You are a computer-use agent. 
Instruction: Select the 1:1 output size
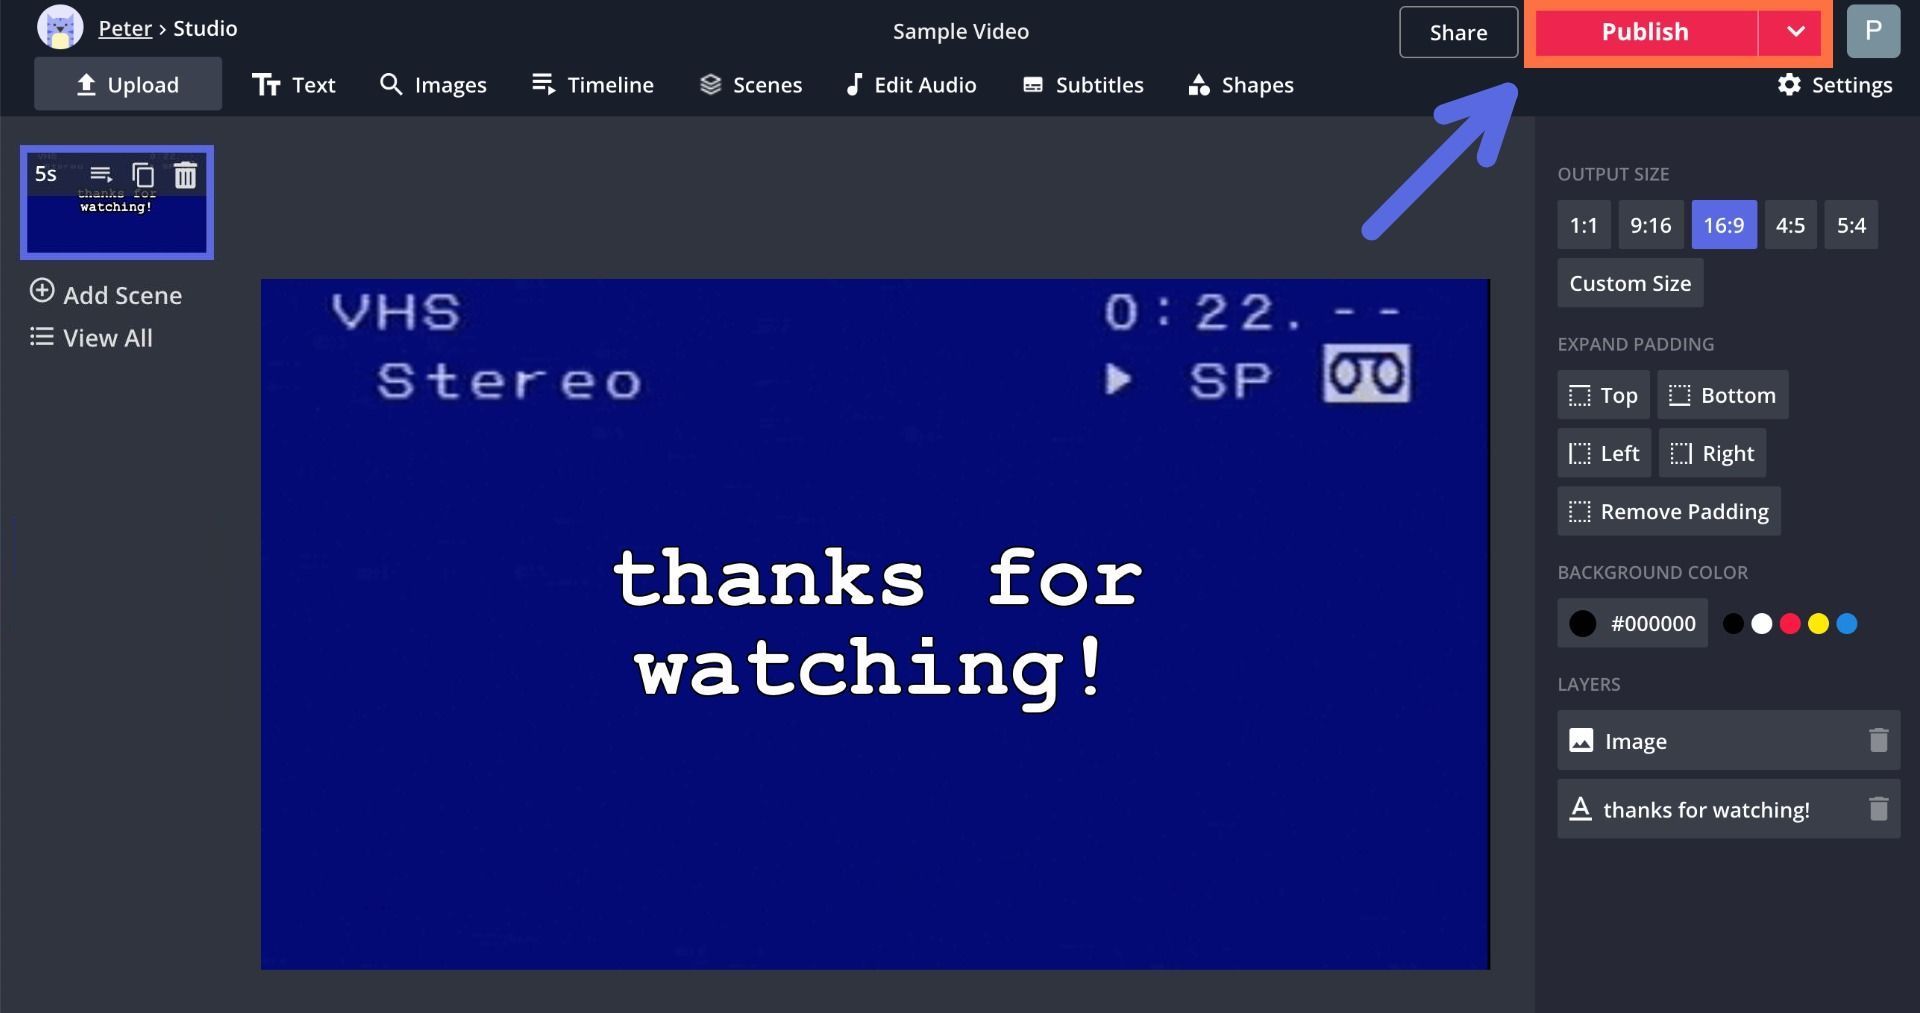pos(1583,225)
